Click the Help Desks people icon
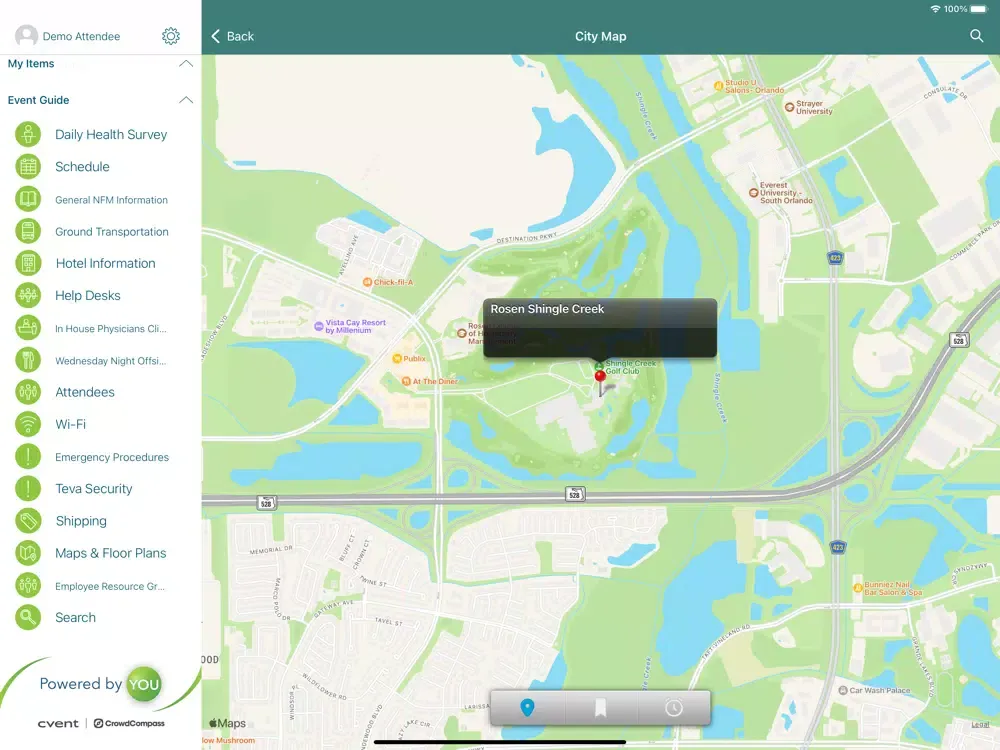 (x=28, y=295)
